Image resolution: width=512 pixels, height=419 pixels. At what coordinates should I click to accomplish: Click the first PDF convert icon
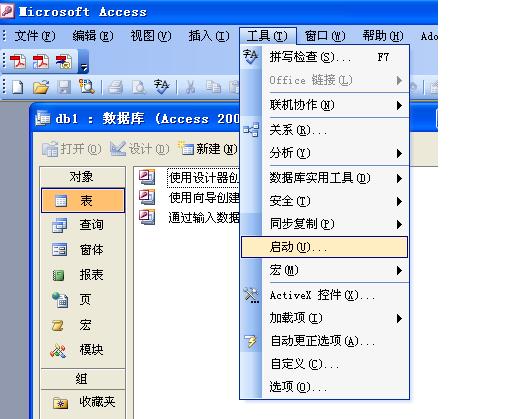18,62
